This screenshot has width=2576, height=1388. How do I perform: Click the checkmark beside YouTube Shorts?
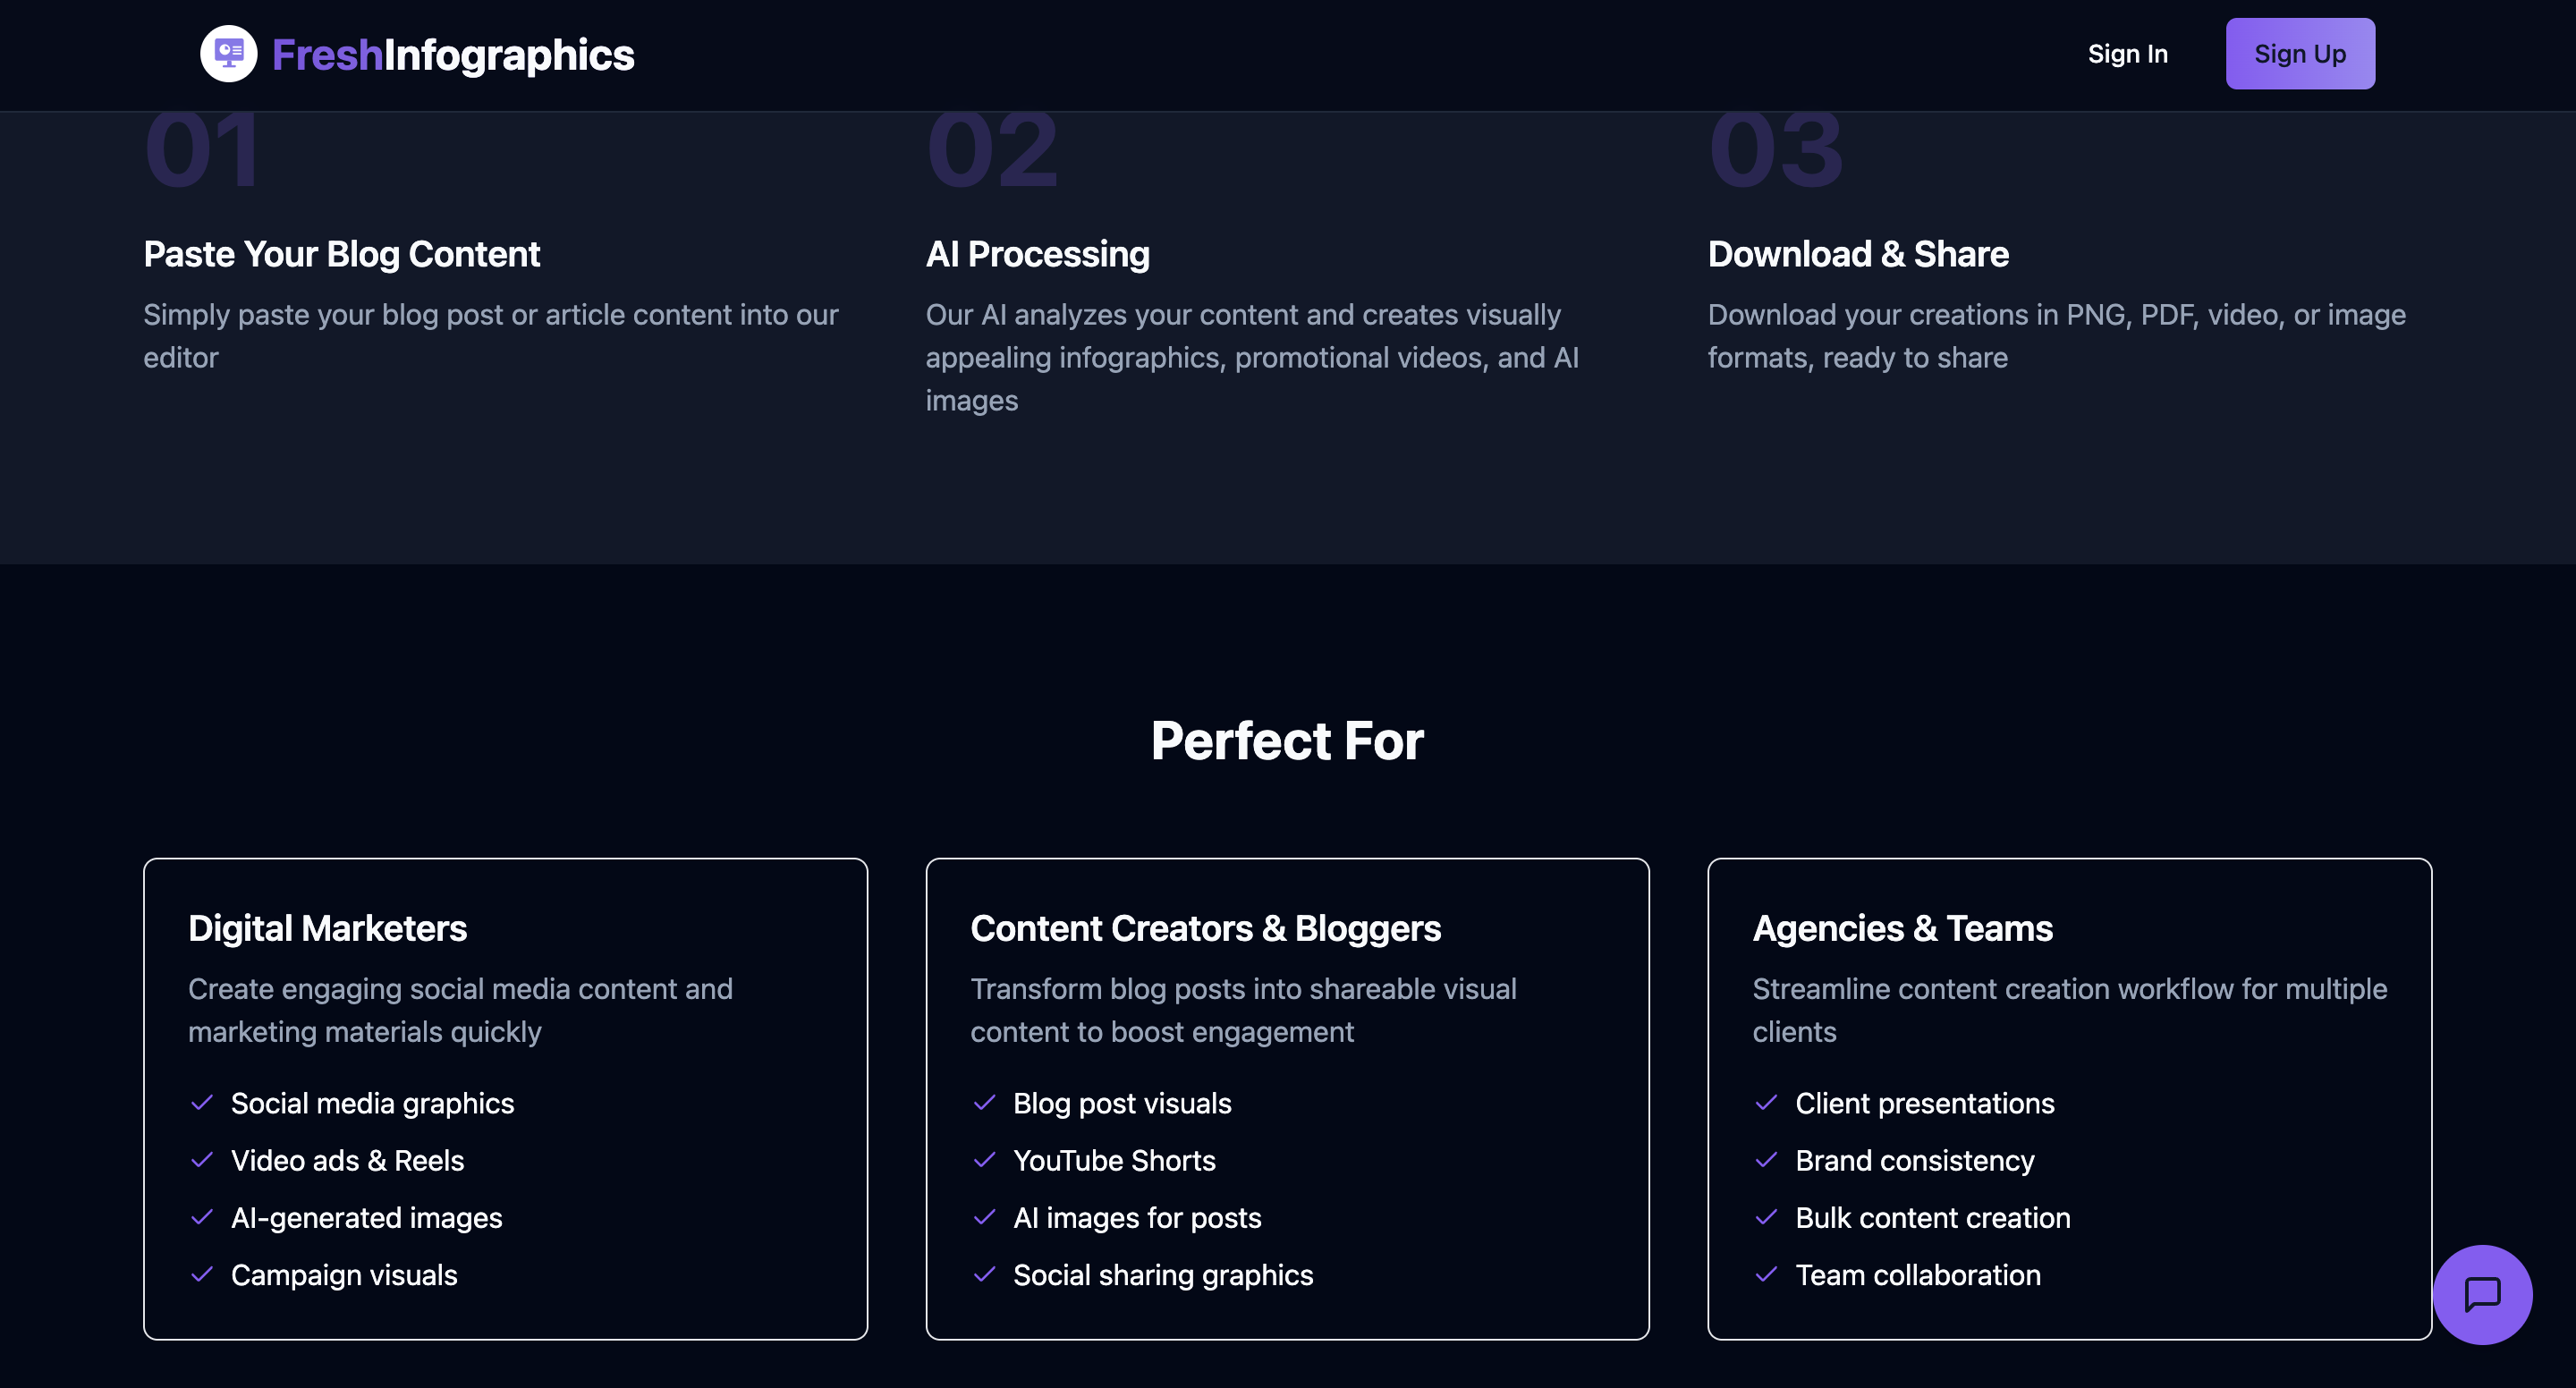986,1160
